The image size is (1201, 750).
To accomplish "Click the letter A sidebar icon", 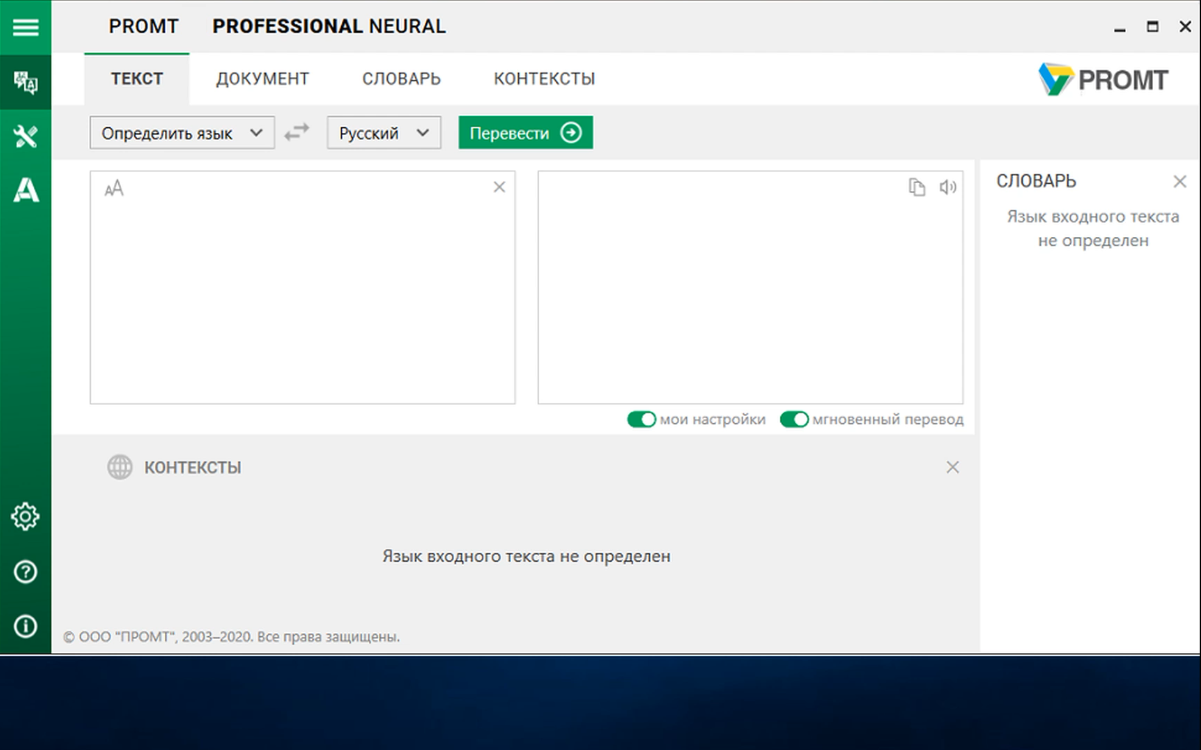I will (26, 189).
